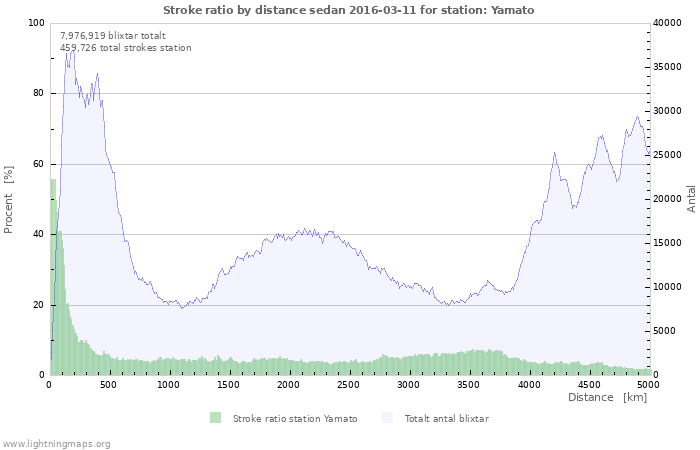The width and height of the screenshot is (700, 450).
Task: Click the lavender Totalt antal blixtar swatch
Action: 387,417
